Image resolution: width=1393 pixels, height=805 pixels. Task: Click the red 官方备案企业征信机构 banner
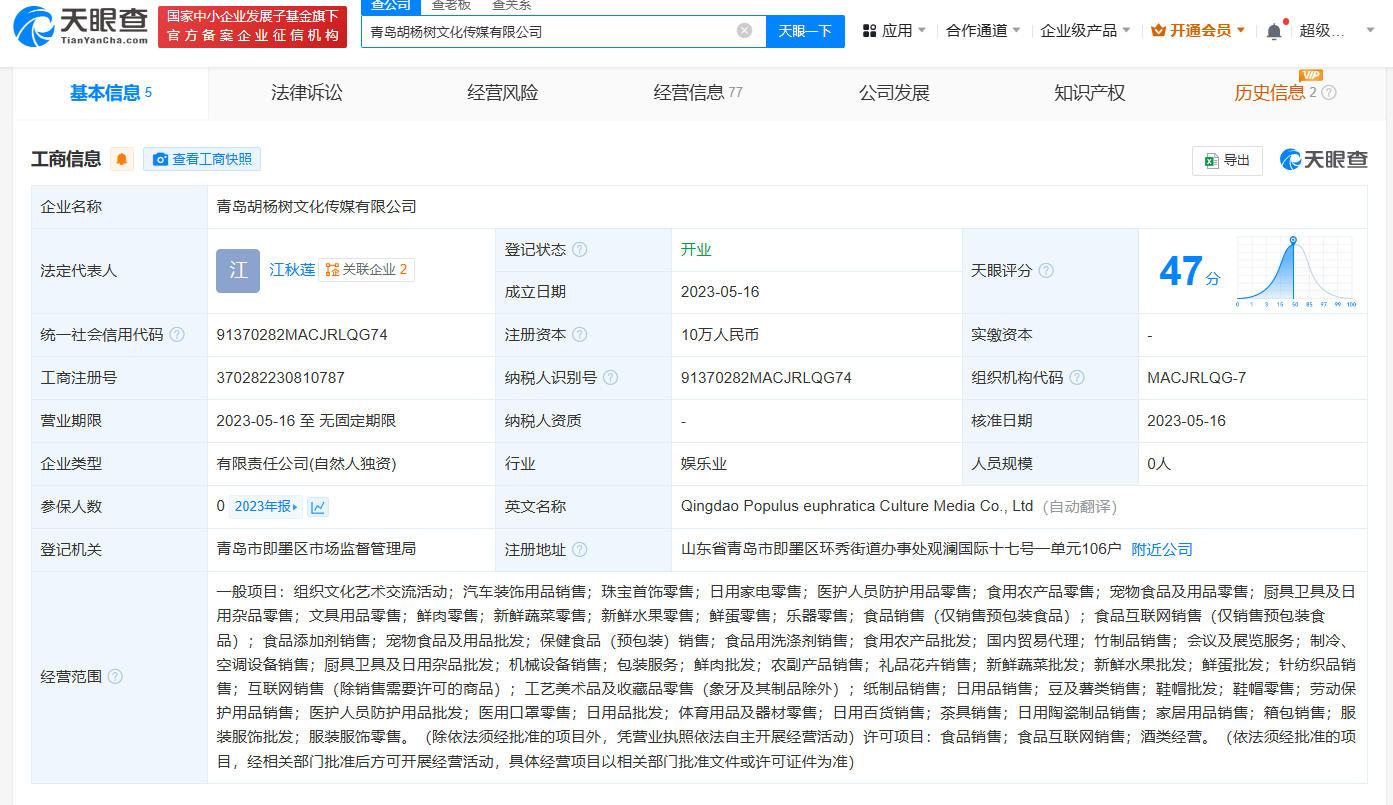253,27
